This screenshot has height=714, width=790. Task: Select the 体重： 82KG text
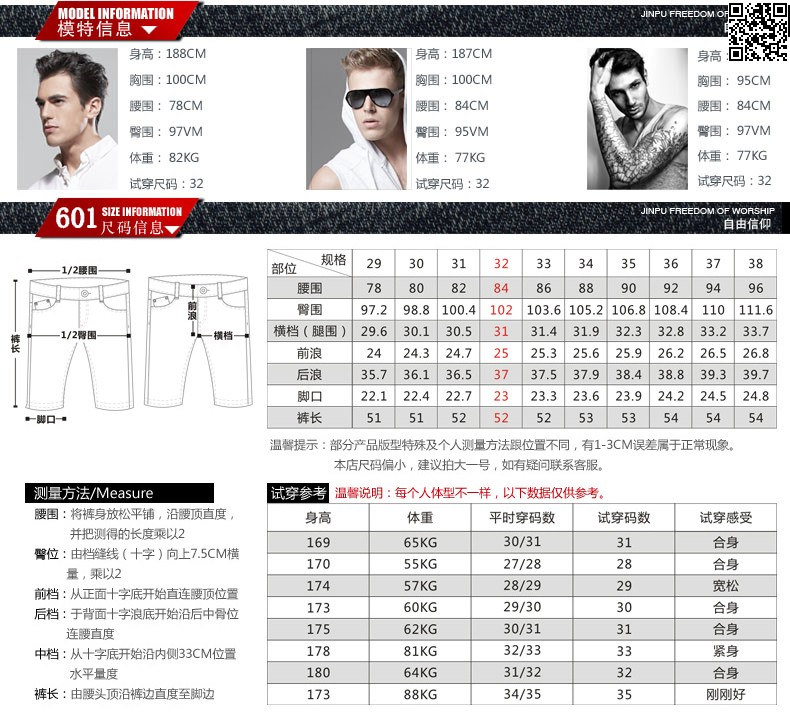tap(164, 158)
